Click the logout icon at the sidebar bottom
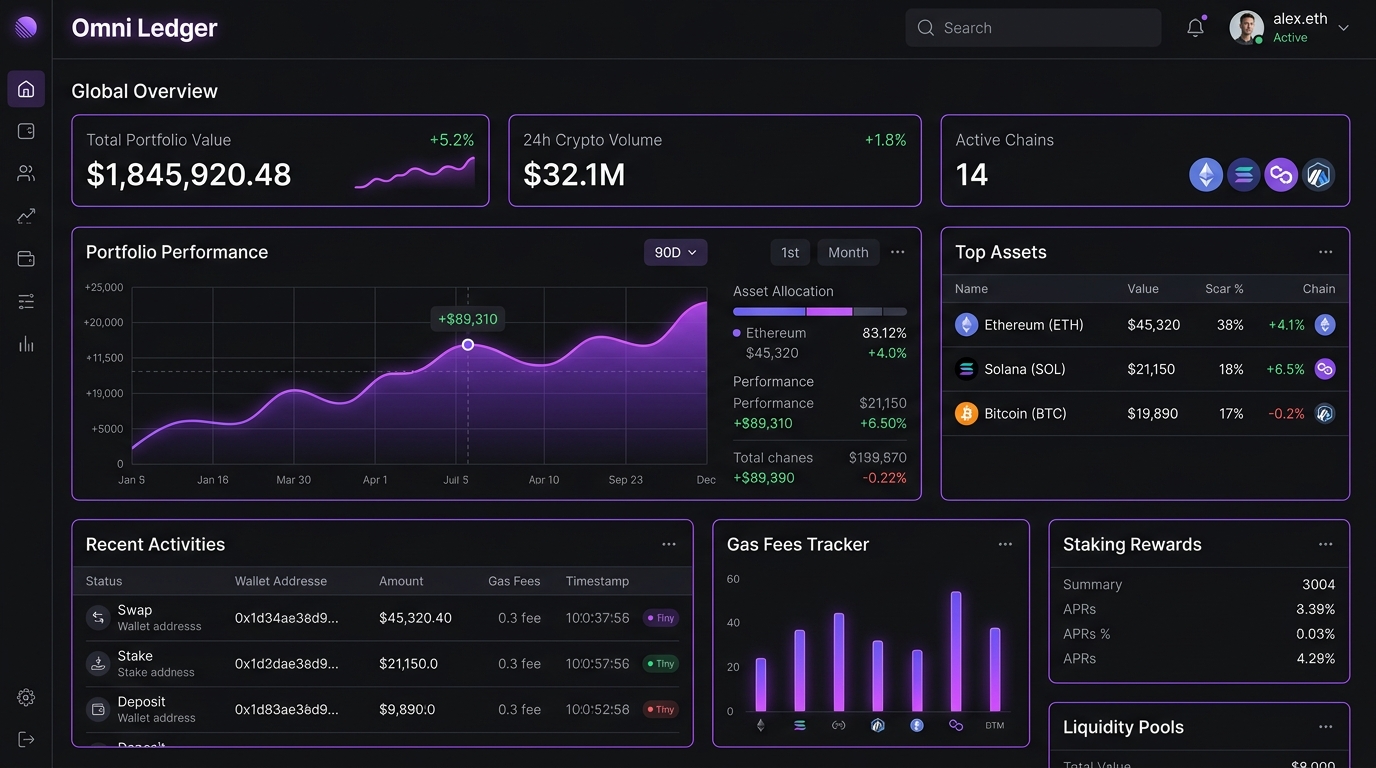 coord(26,739)
